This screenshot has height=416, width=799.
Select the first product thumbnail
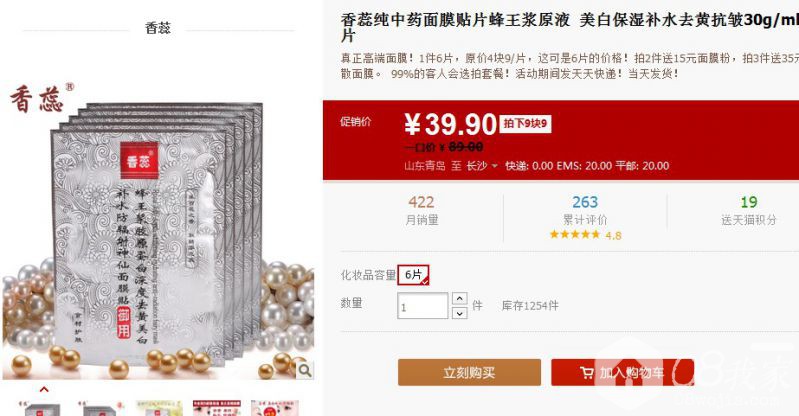(x=42, y=408)
